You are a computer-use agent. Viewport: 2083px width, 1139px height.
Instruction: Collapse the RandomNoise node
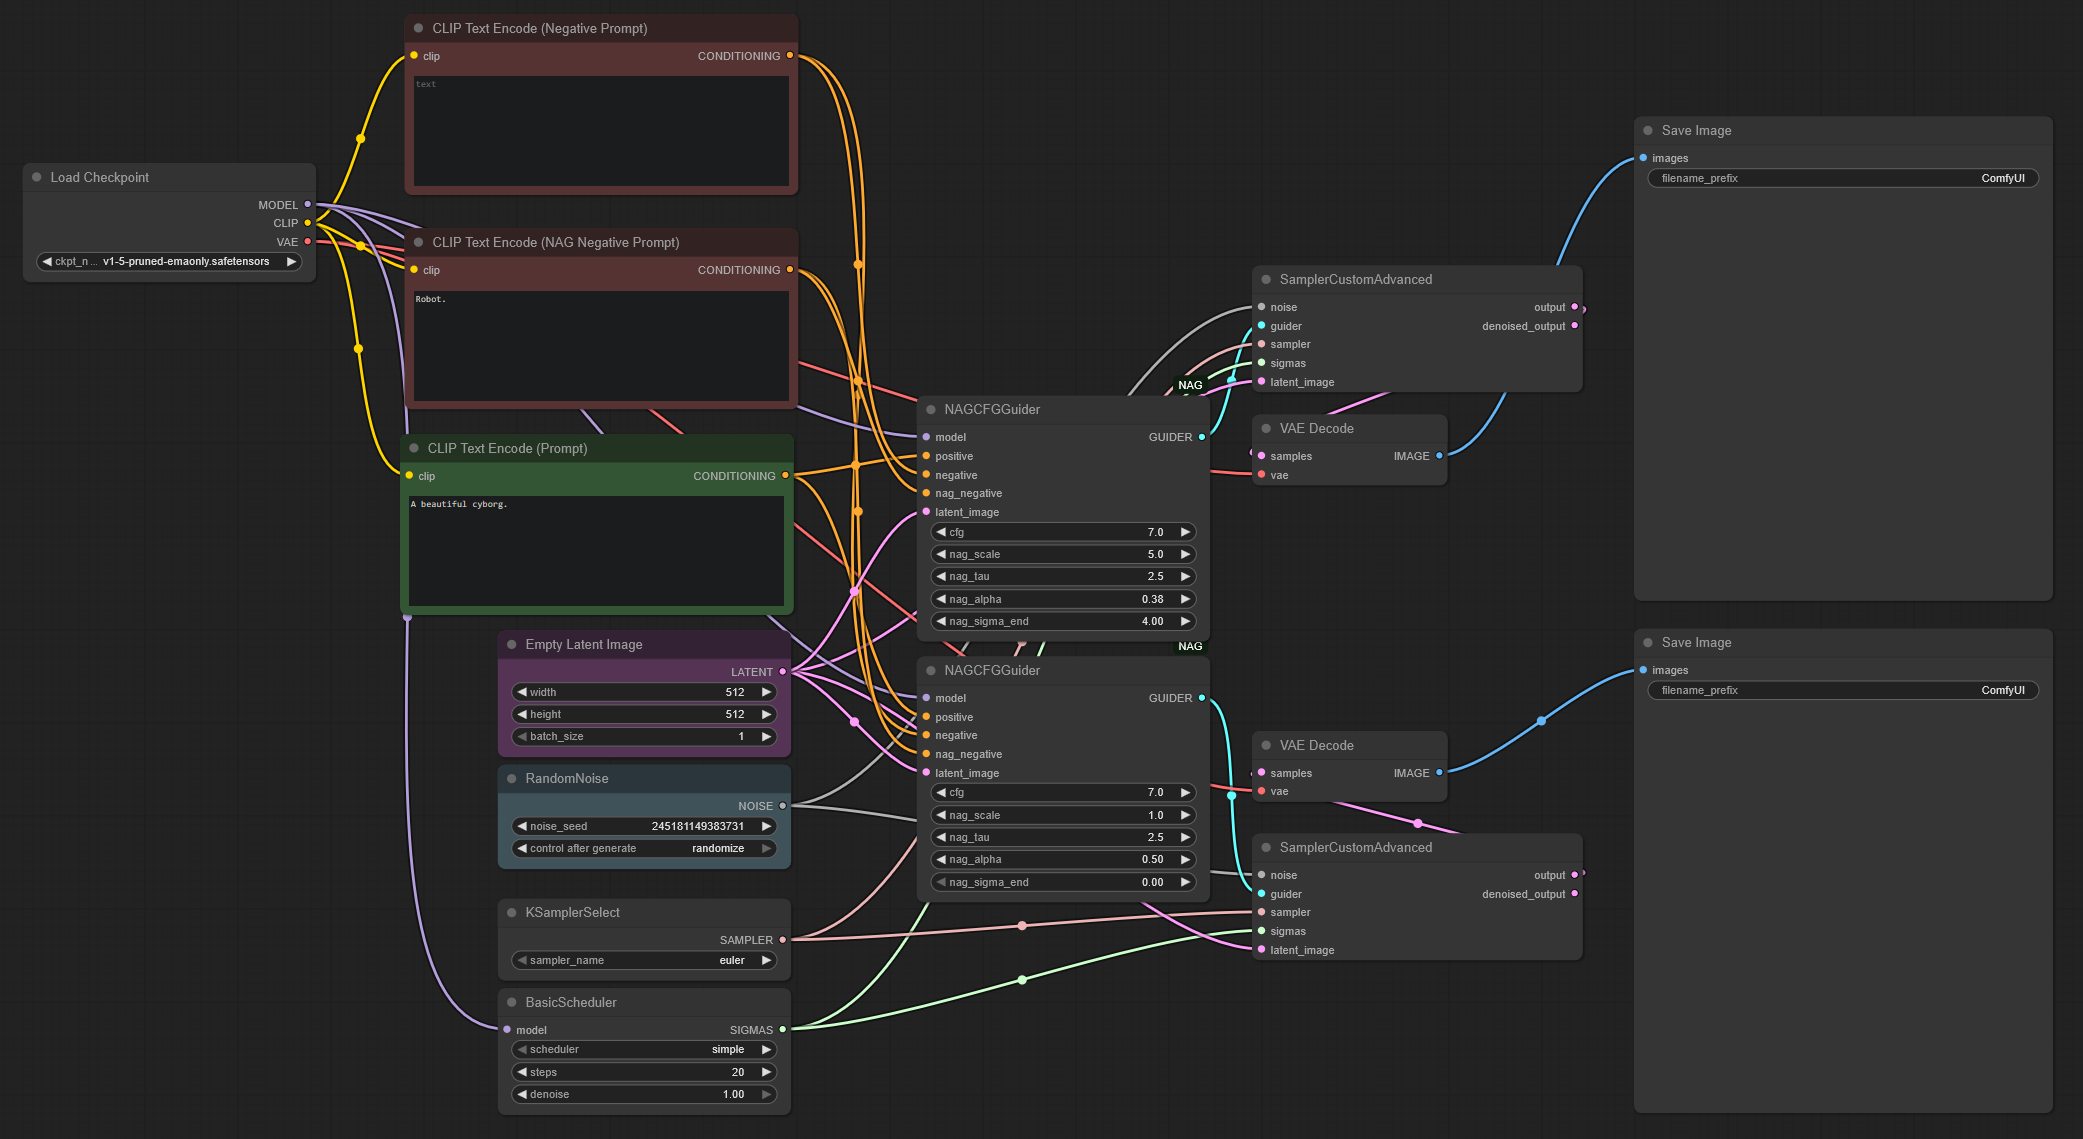point(512,778)
